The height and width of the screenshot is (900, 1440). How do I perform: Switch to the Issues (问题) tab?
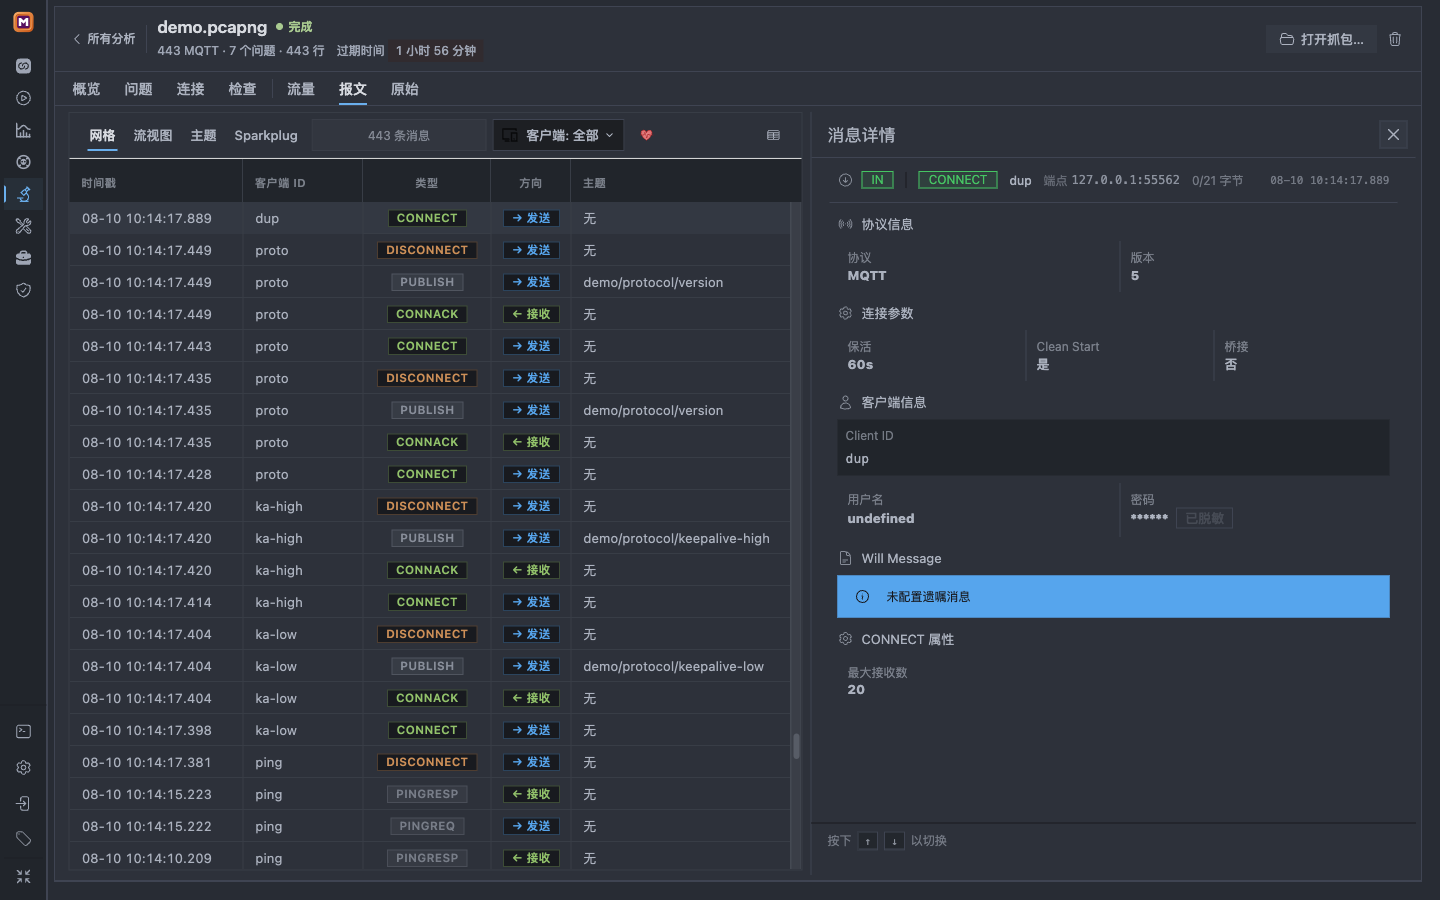click(x=138, y=89)
